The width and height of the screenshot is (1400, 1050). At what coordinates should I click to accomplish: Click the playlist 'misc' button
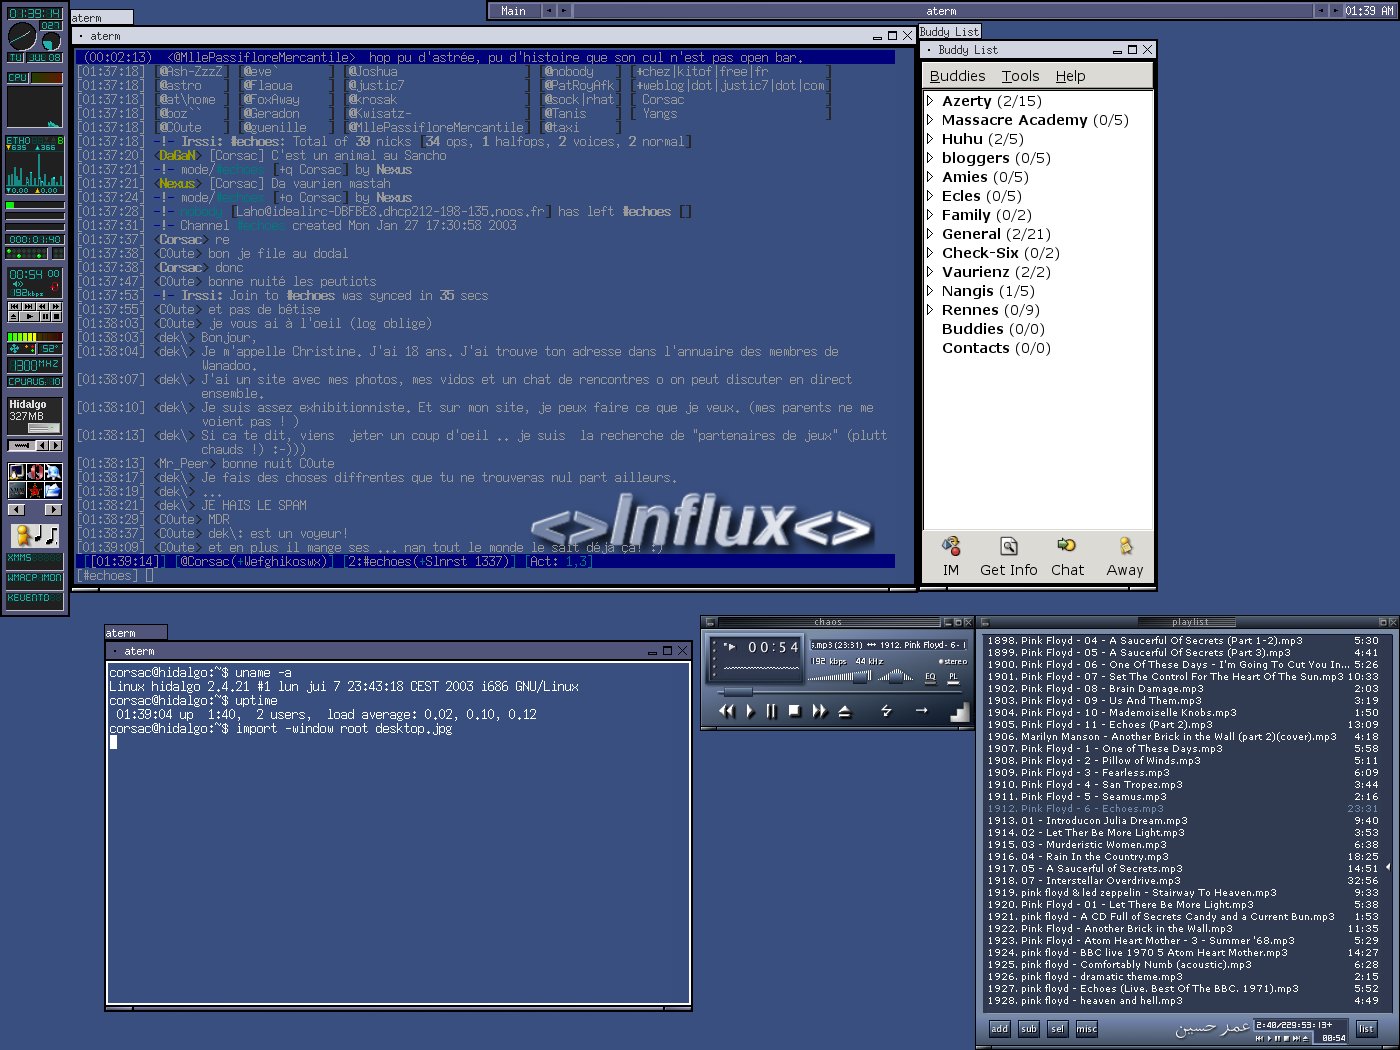(1086, 1028)
